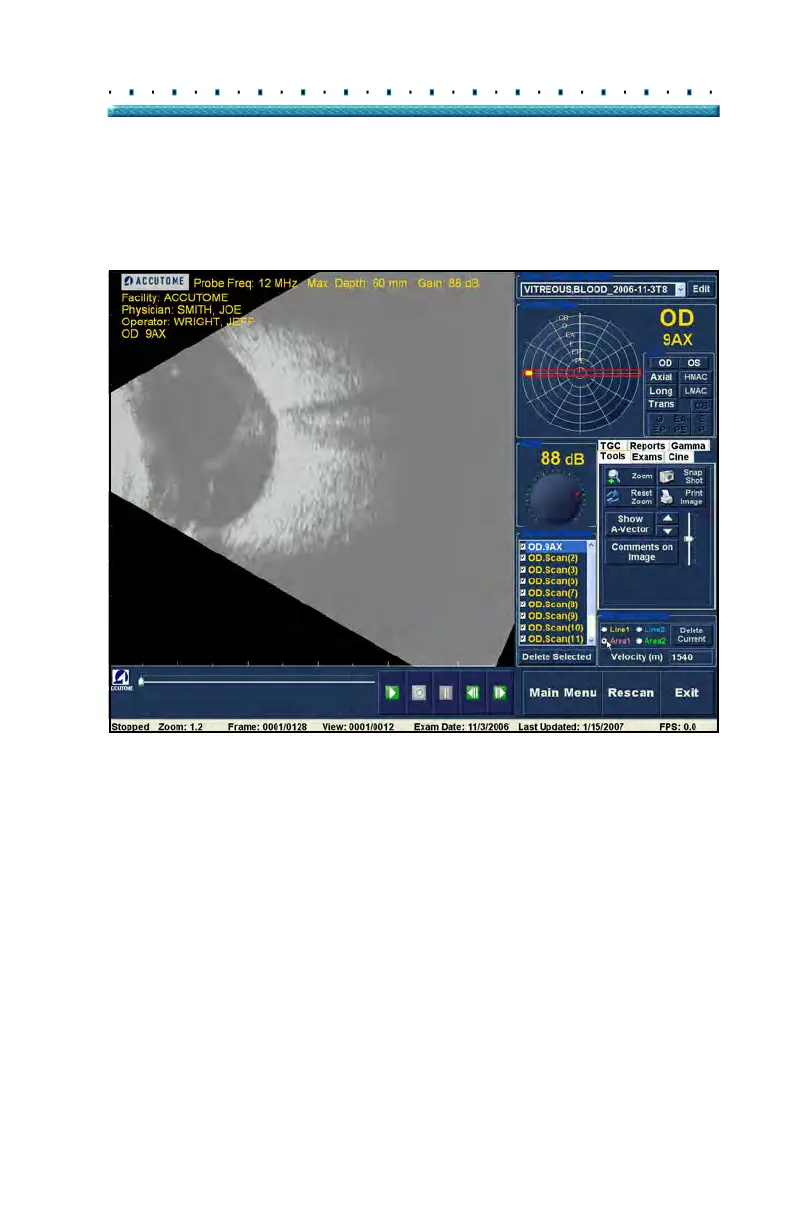
Task: Click the Show A-Vector button
Action: click(x=630, y=525)
